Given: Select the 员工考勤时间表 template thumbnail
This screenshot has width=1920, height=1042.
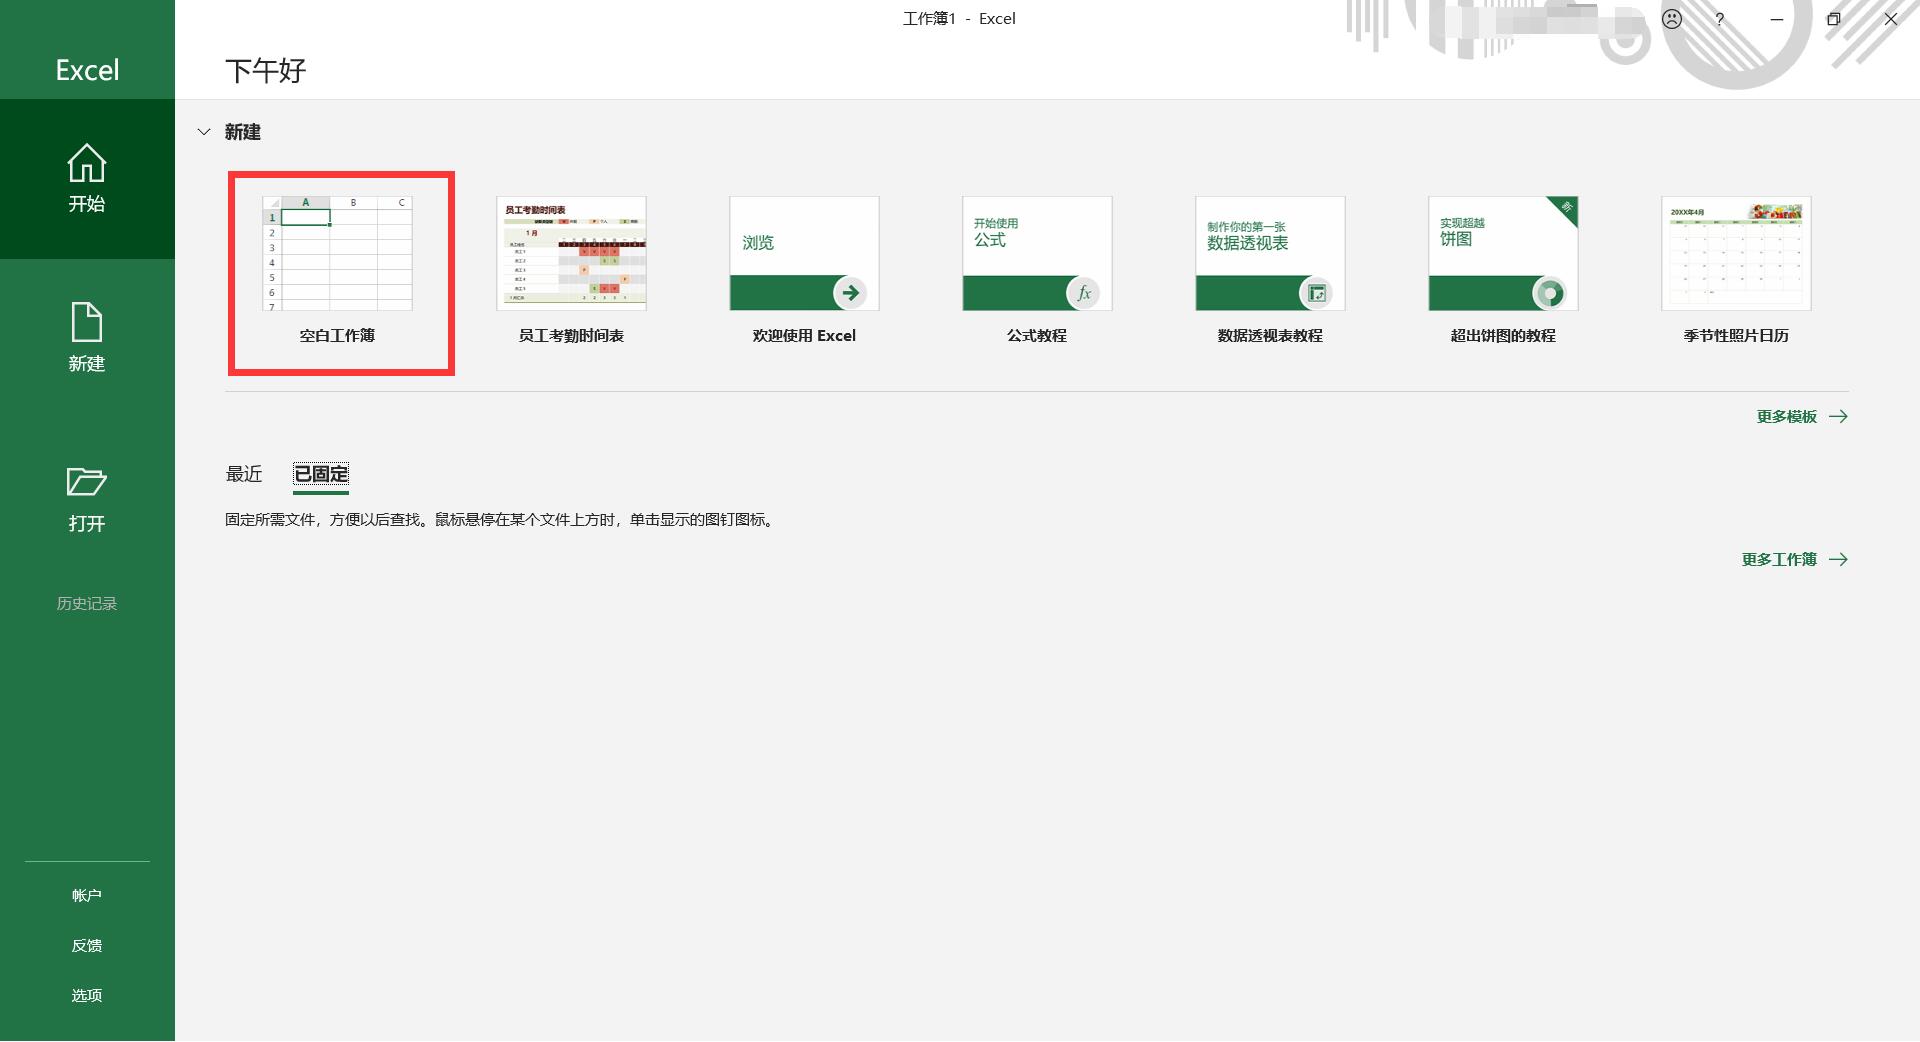Looking at the screenshot, I should pos(571,253).
